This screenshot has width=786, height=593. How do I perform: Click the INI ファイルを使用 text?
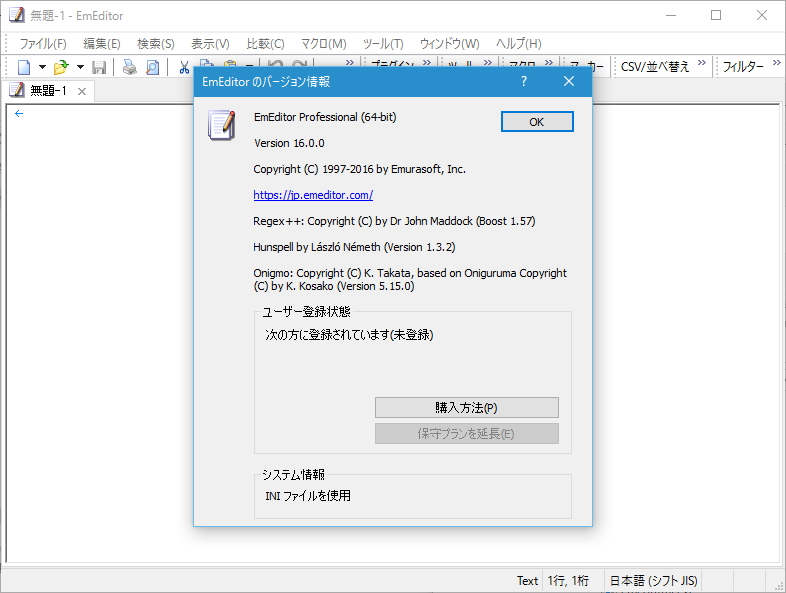[x=308, y=496]
